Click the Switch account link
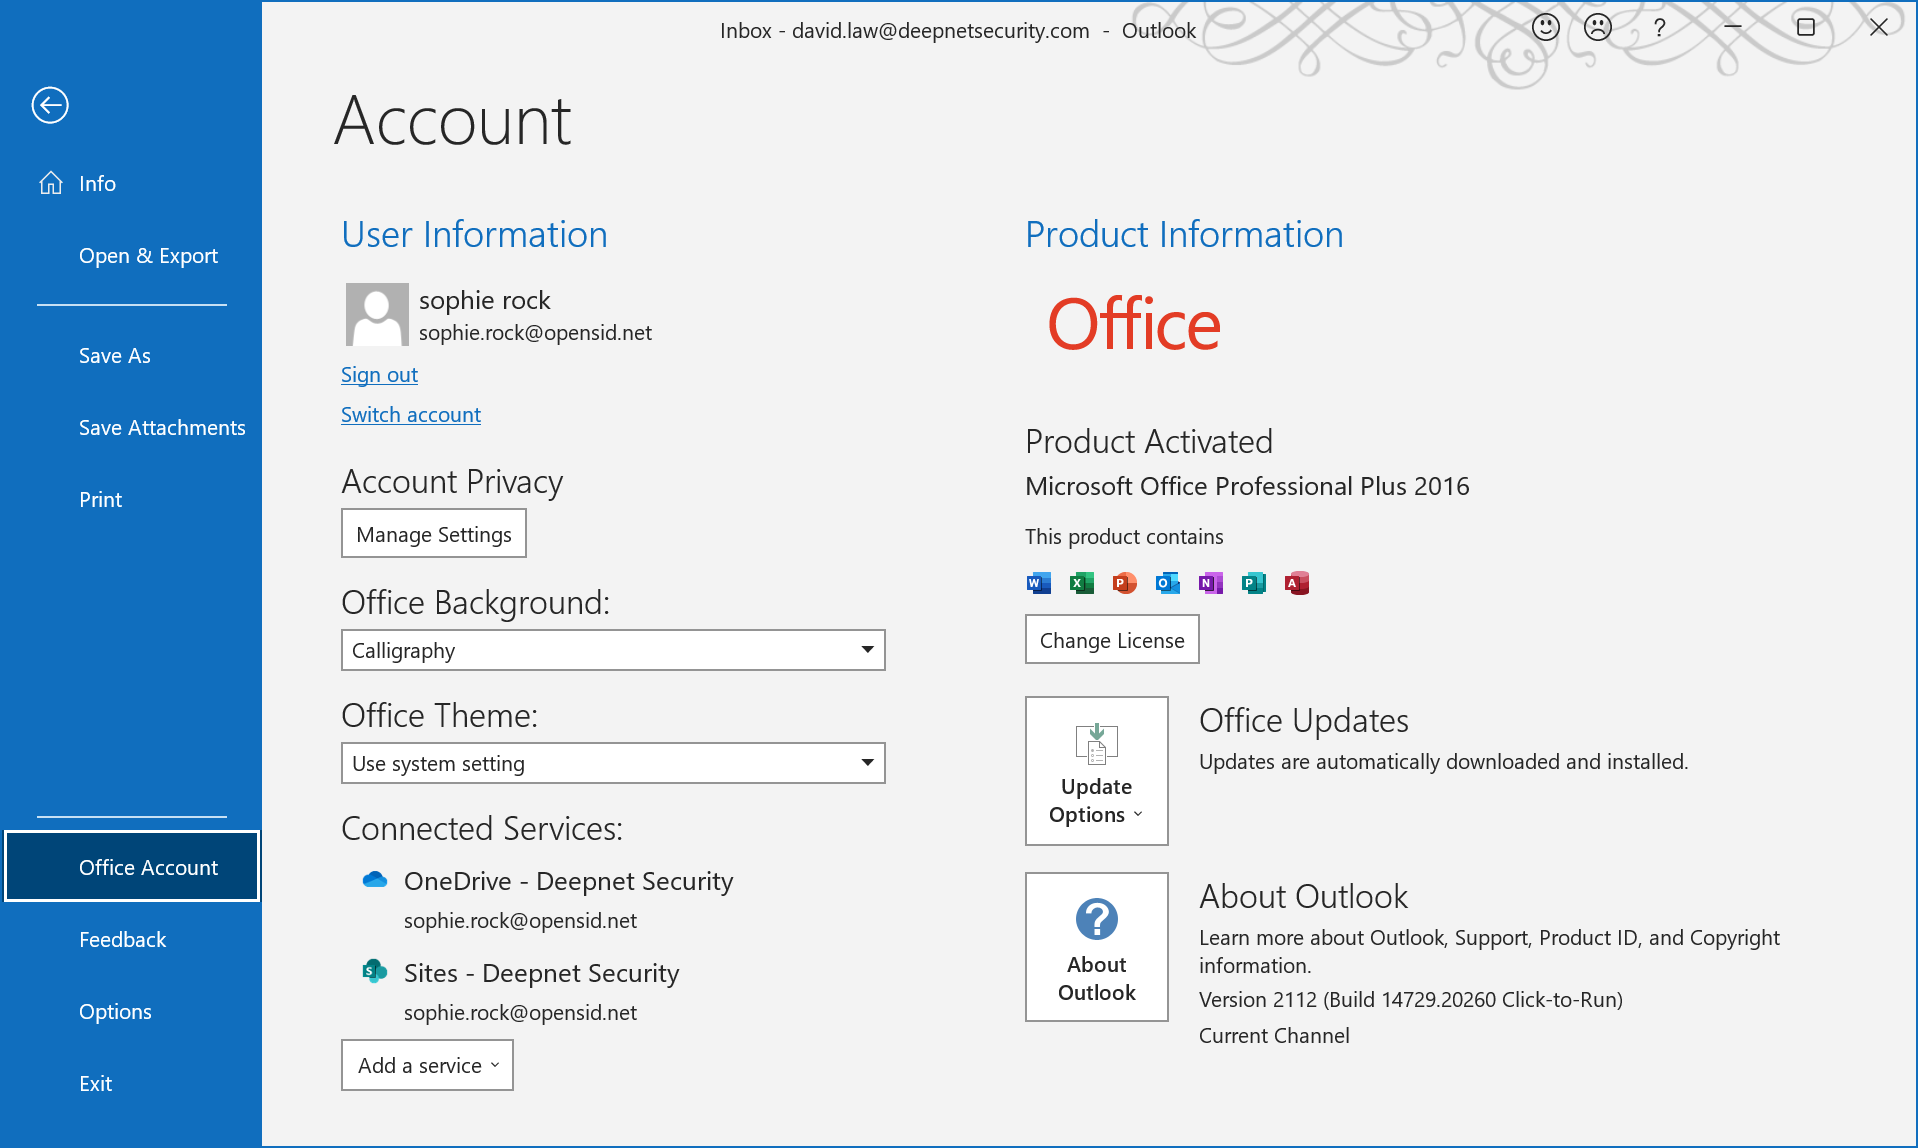This screenshot has height=1148, width=1918. click(x=410, y=415)
